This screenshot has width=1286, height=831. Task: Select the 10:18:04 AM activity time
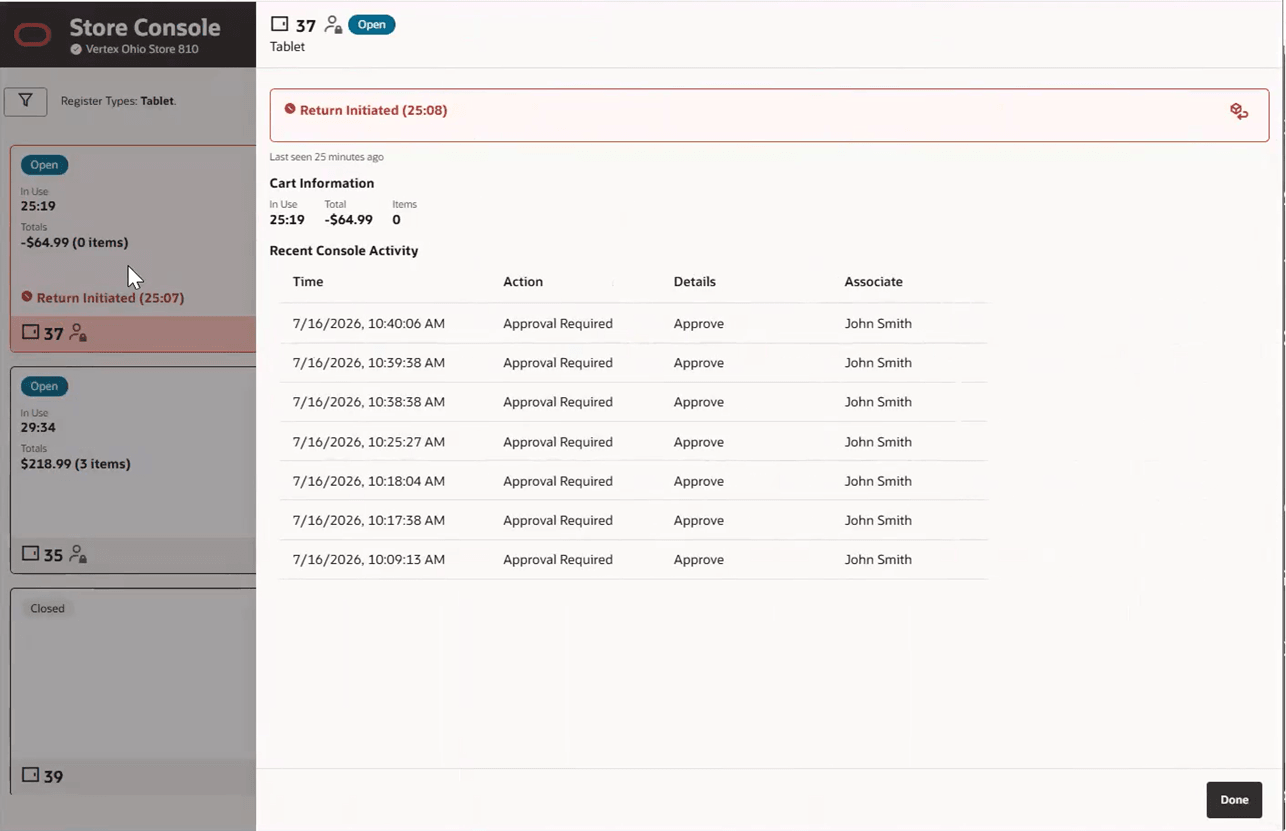(x=369, y=481)
